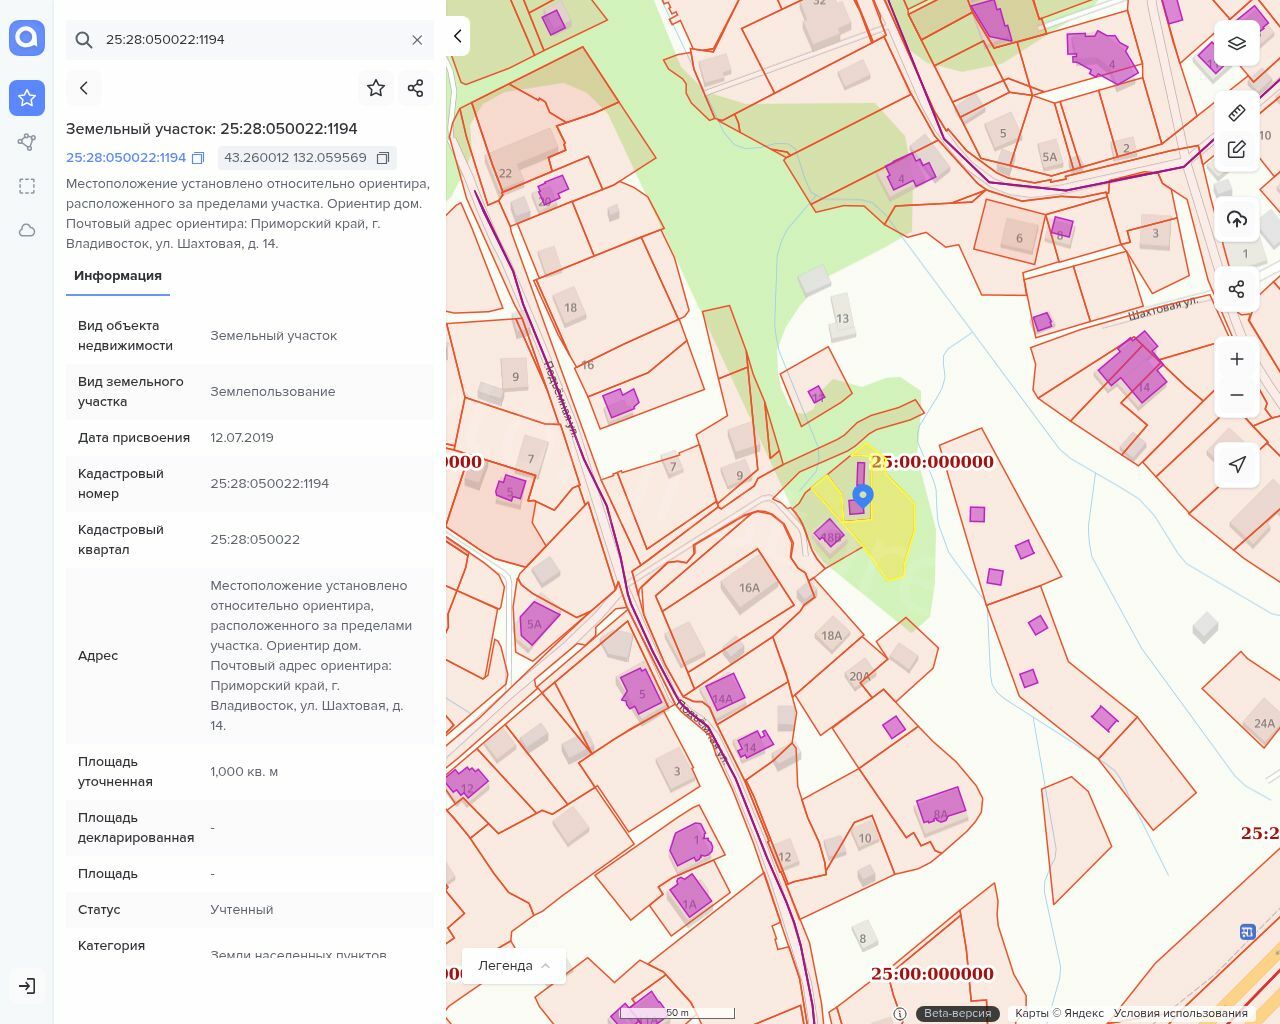Image resolution: width=1280 pixels, height=1024 pixels.
Task: Select the dashed rectangle area tool
Action: coord(27,186)
